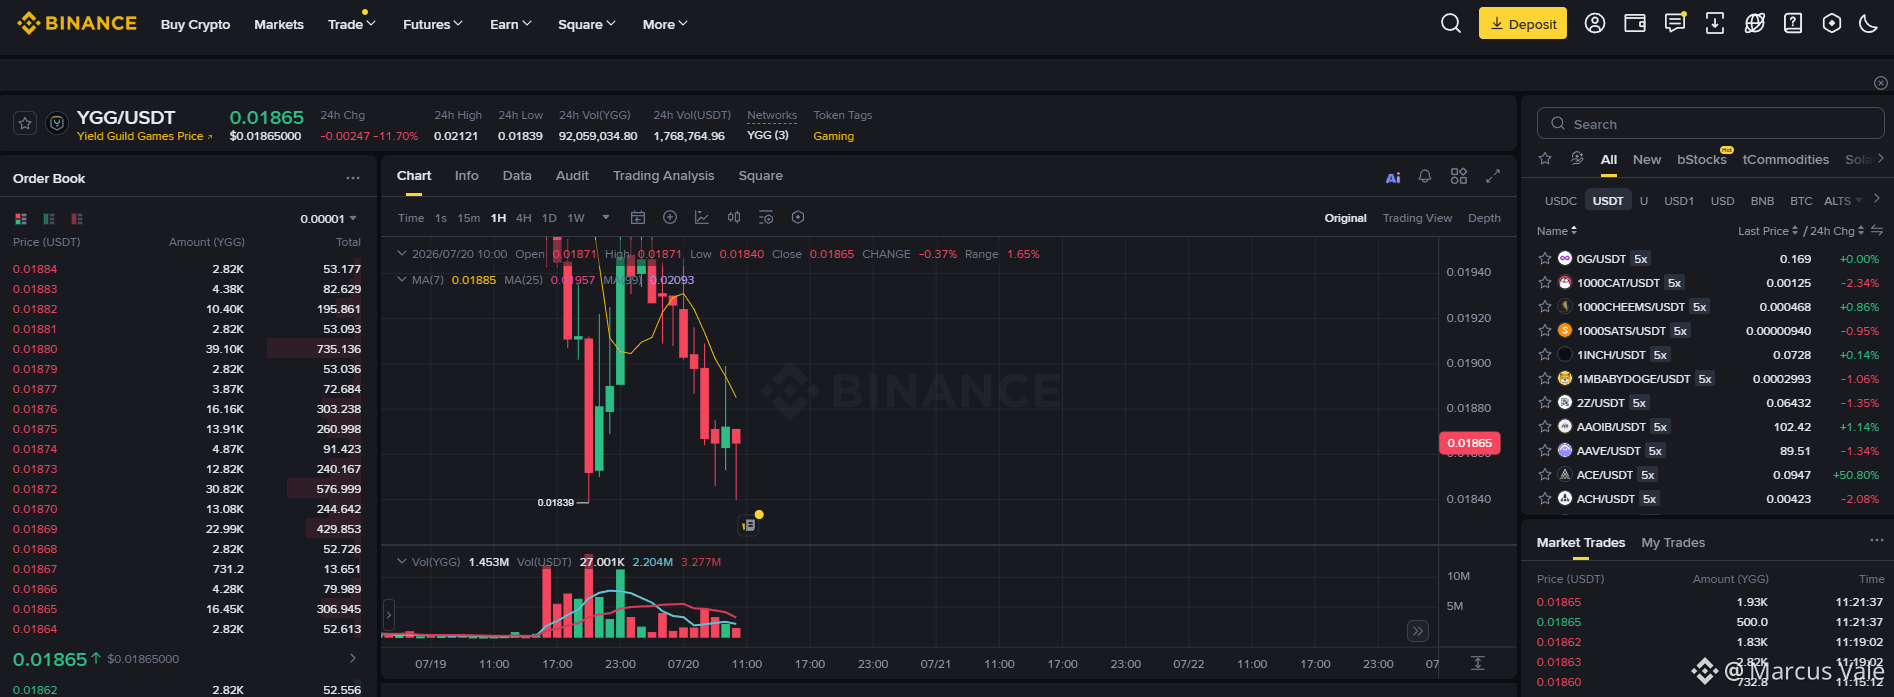Open order book decimal precision 0.00001 dropdown
Viewport: 1894px width, 697px height.
coord(328,219)
